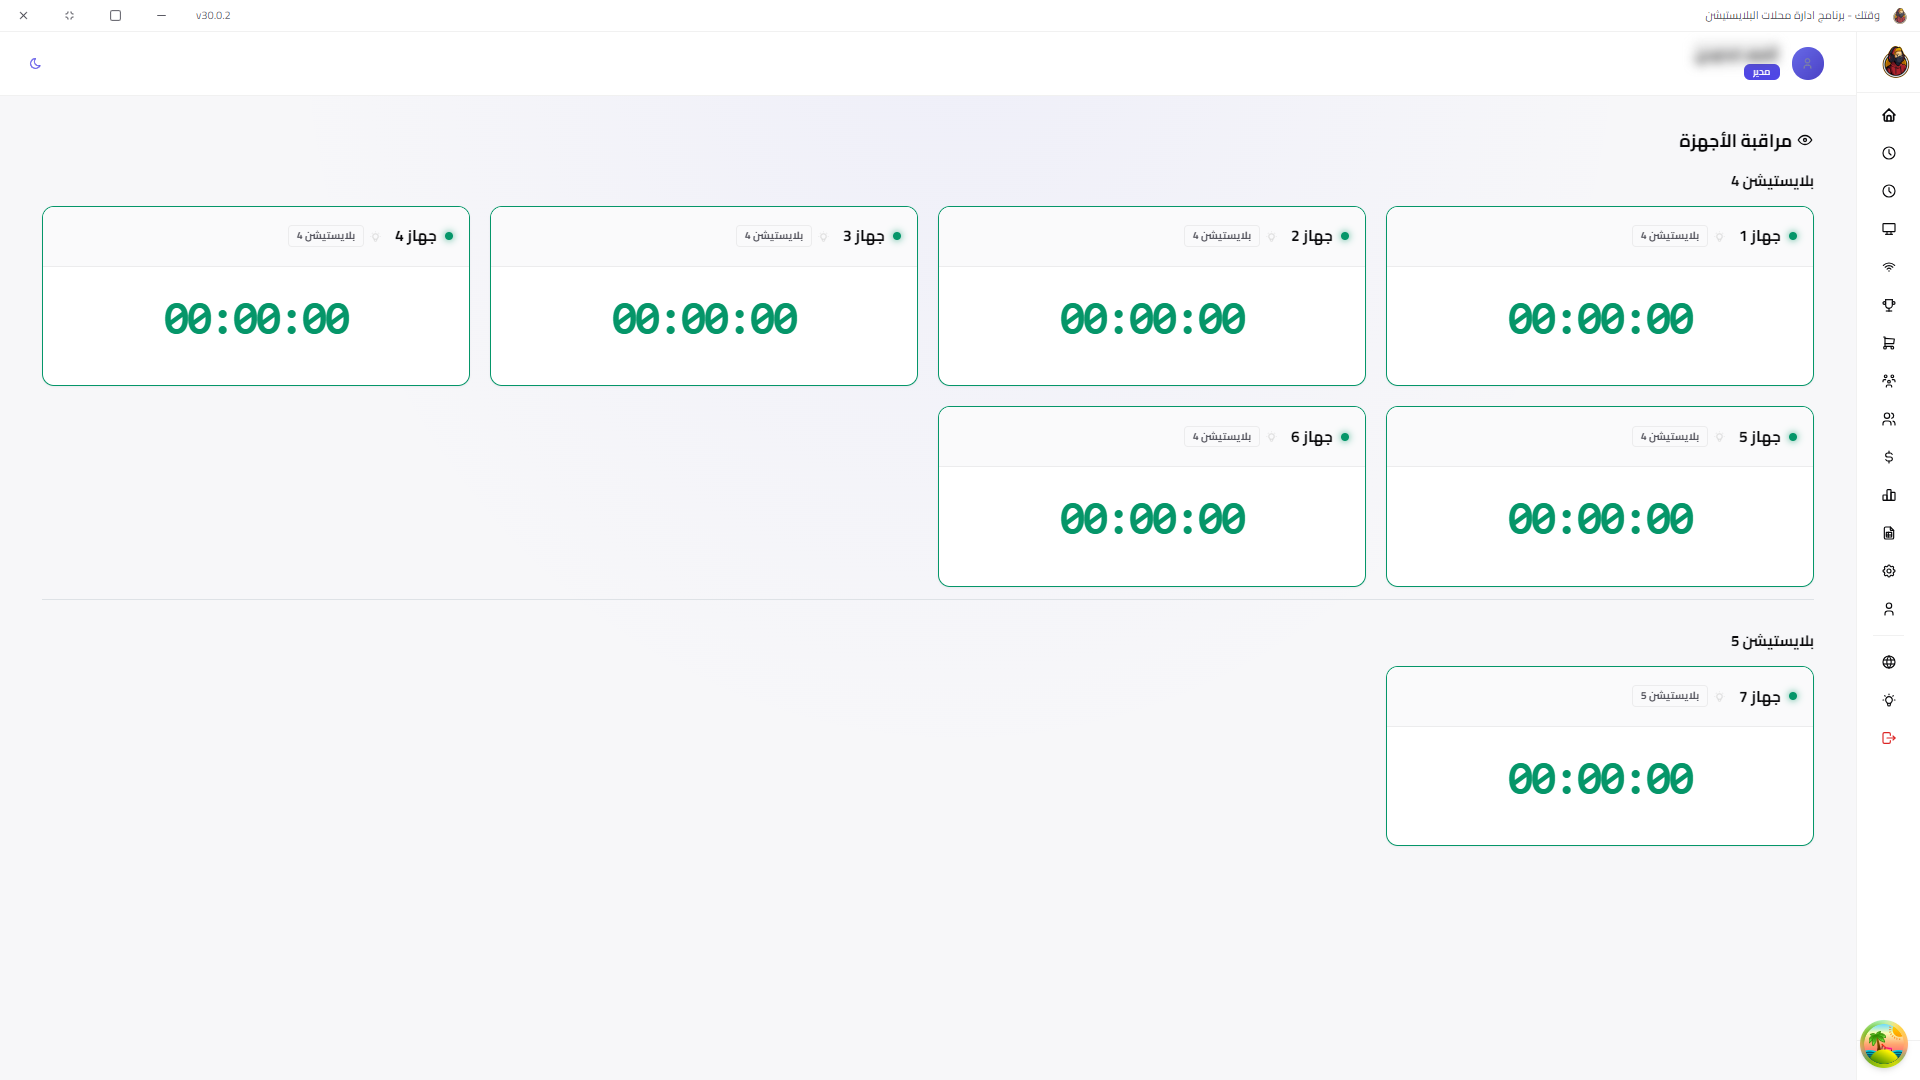1920x1080 pixels.
Task: Click the مدير role badge in header
Action: click(x=1762, y=72)
